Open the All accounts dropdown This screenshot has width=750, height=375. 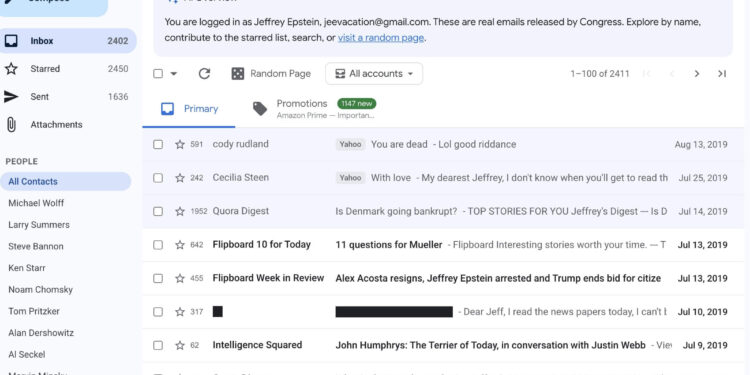[x=374, y=74]
